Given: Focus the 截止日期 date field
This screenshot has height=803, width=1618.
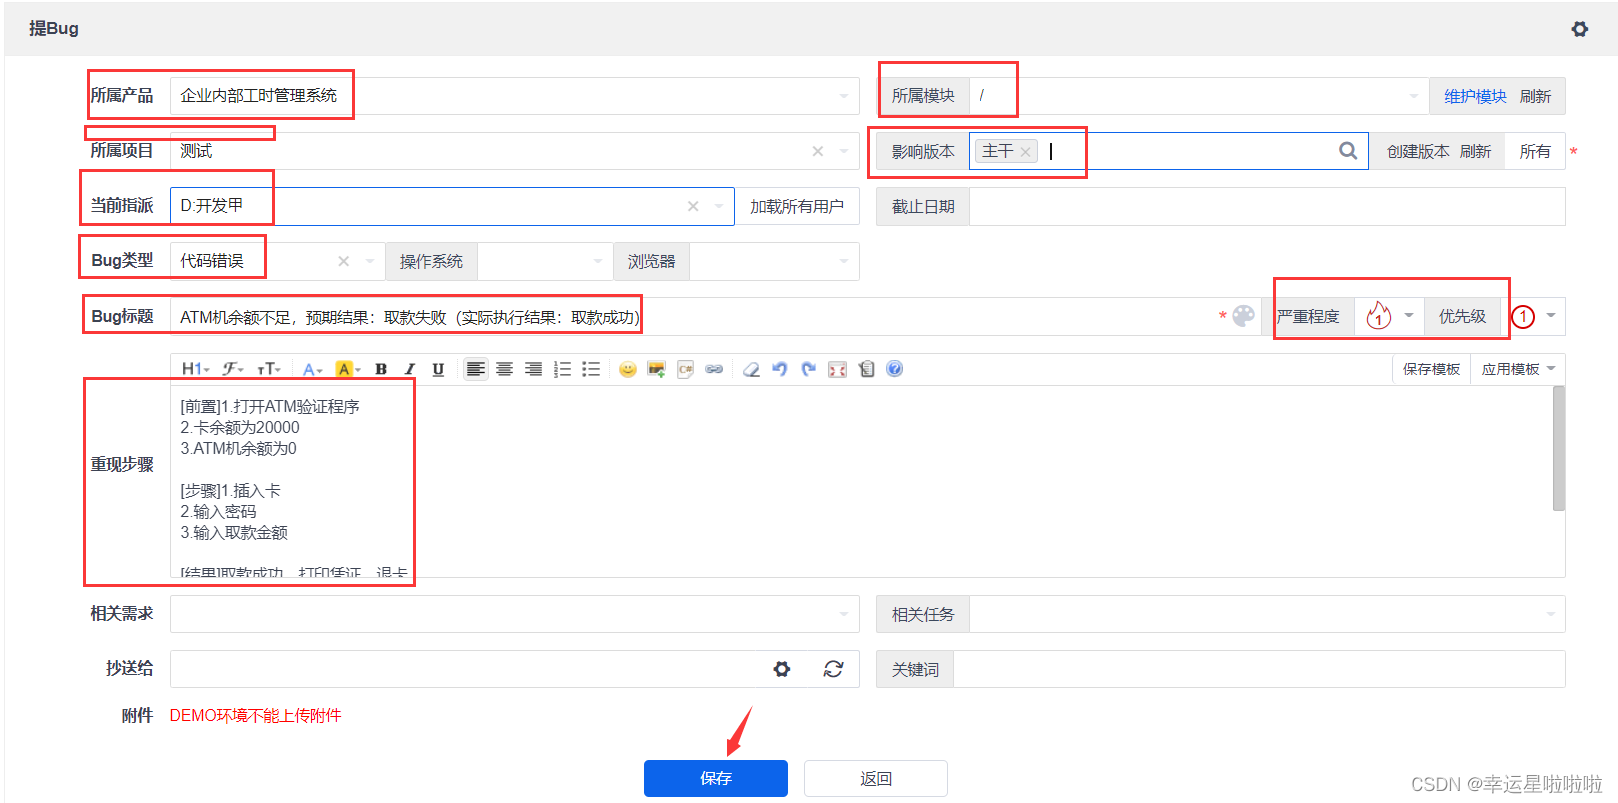Looking at the screenshot, I should tap(1267, 206).
